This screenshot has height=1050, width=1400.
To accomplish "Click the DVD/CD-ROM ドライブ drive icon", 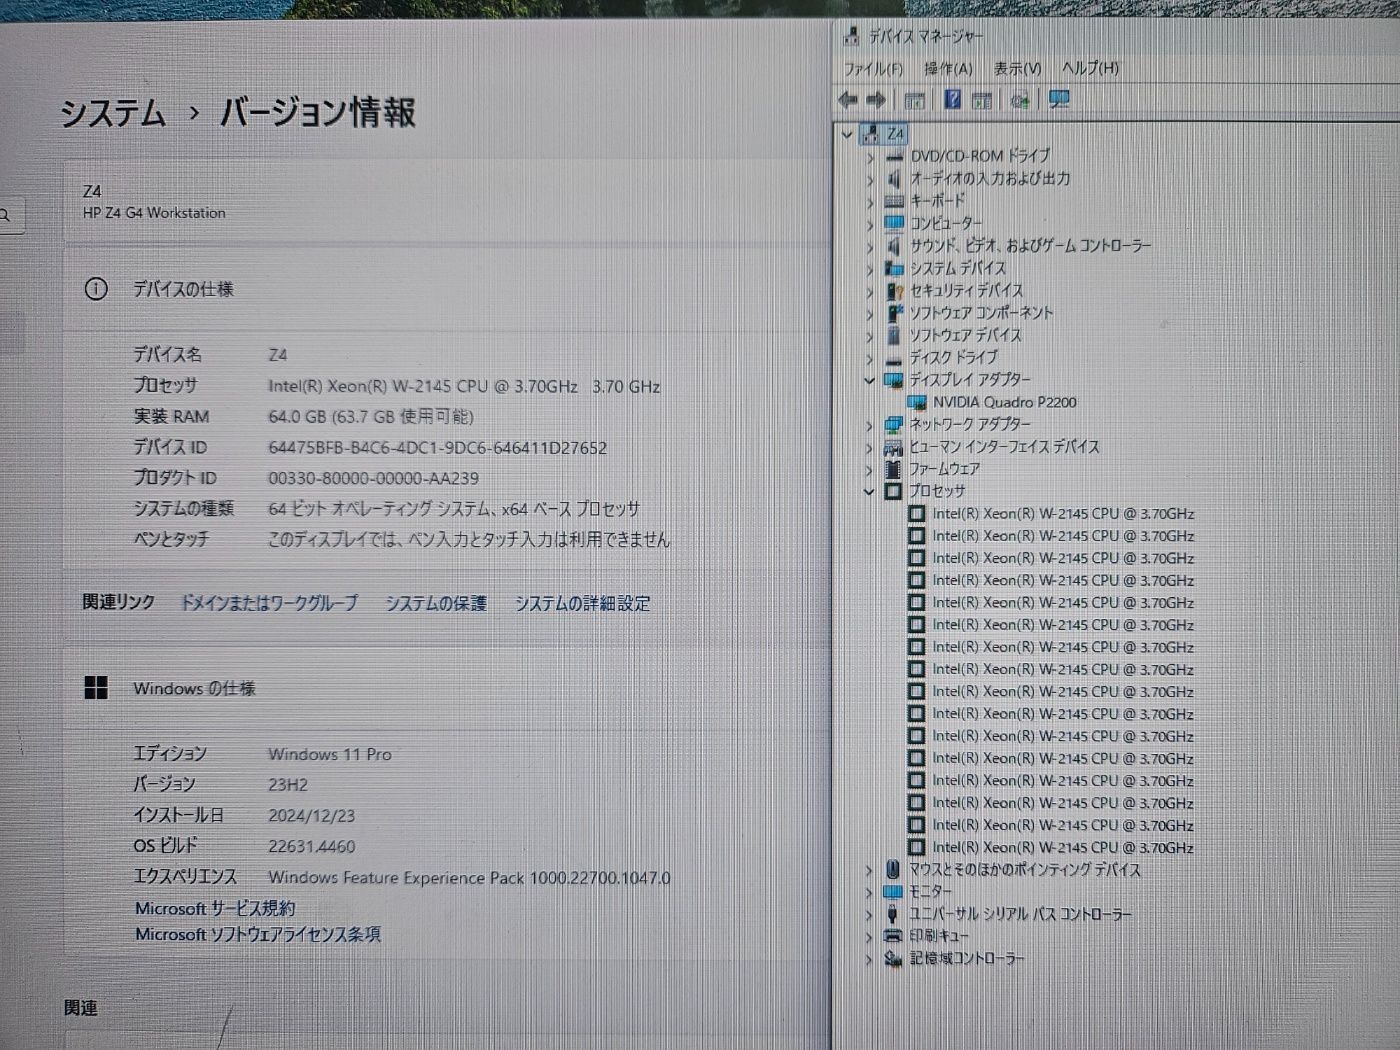I will click(894, 157).
